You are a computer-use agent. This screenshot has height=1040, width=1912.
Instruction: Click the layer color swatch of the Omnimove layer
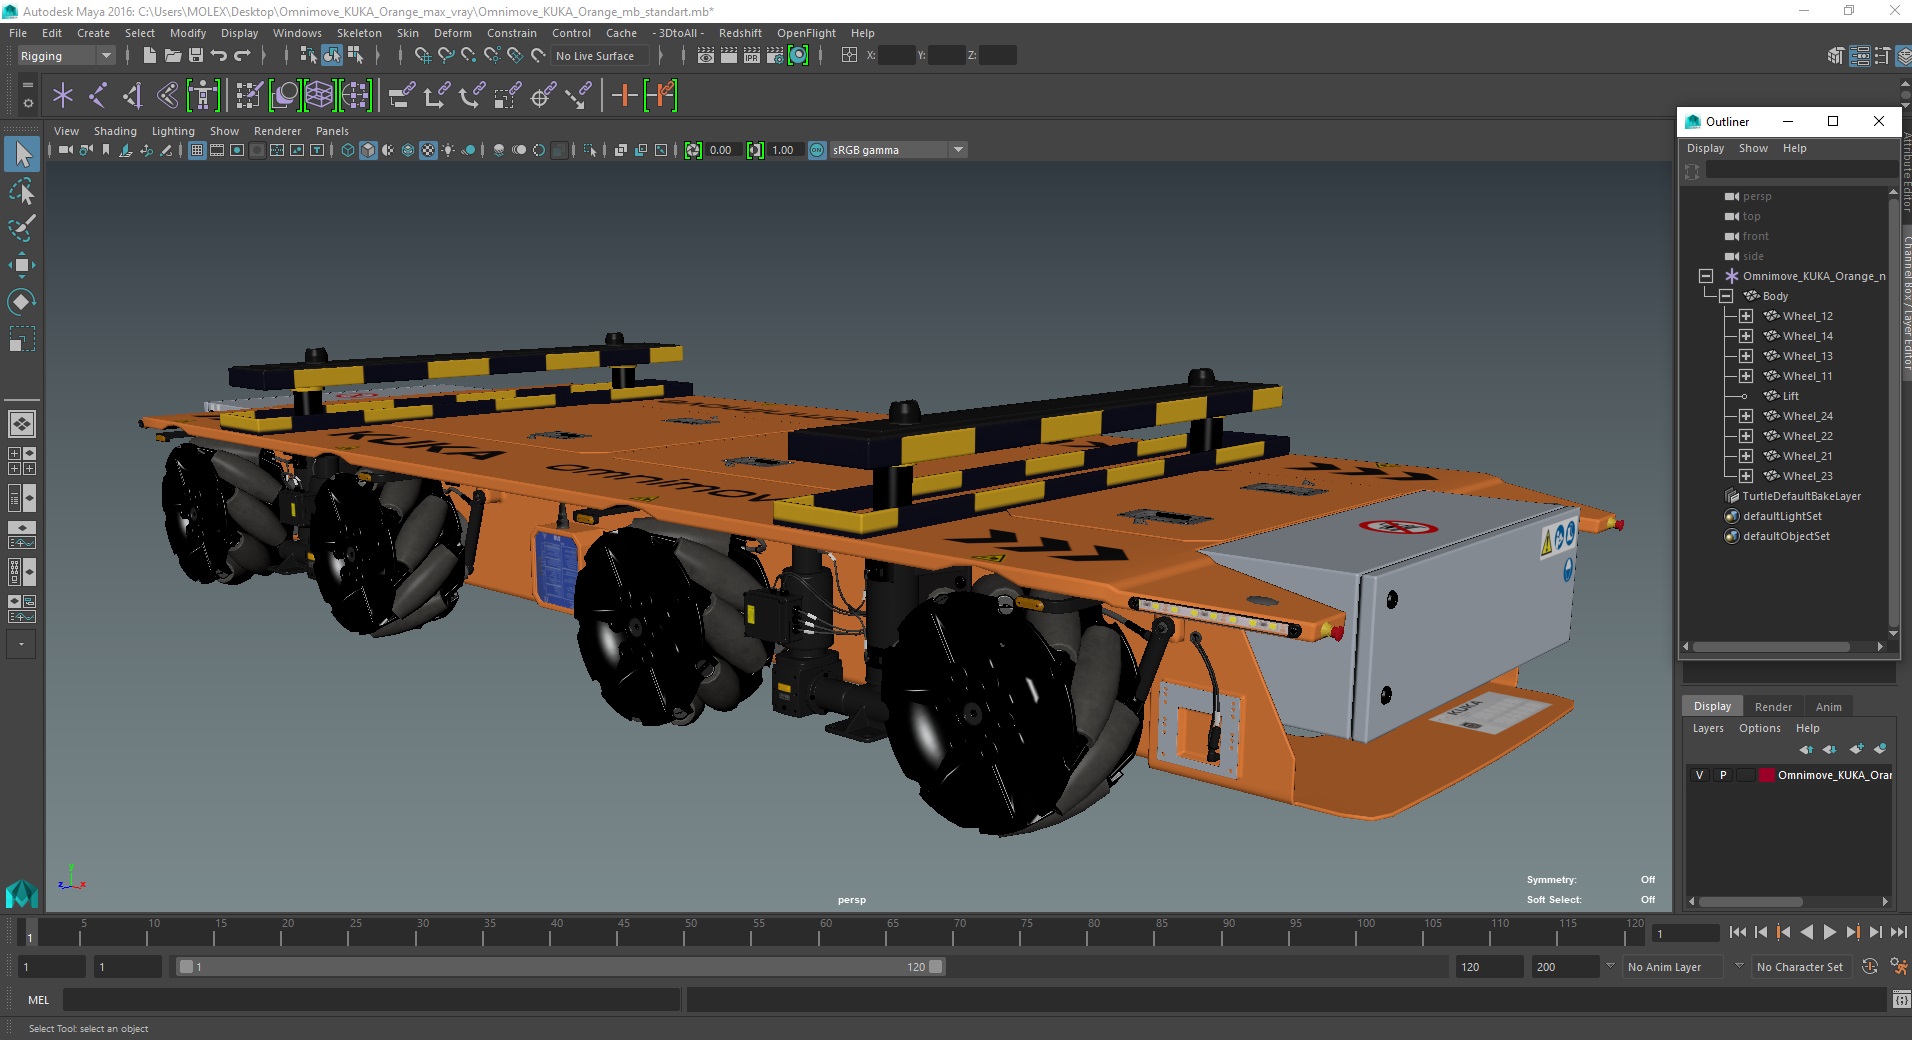[1767, 775]
